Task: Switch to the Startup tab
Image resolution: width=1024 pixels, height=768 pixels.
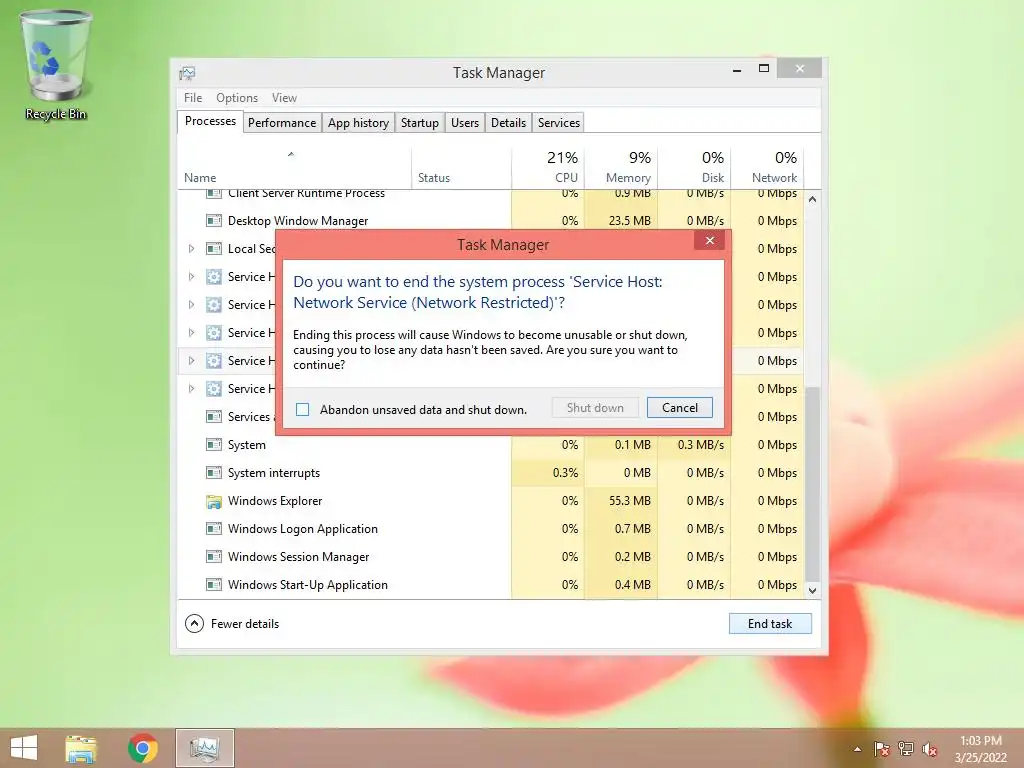Action: 420,123
